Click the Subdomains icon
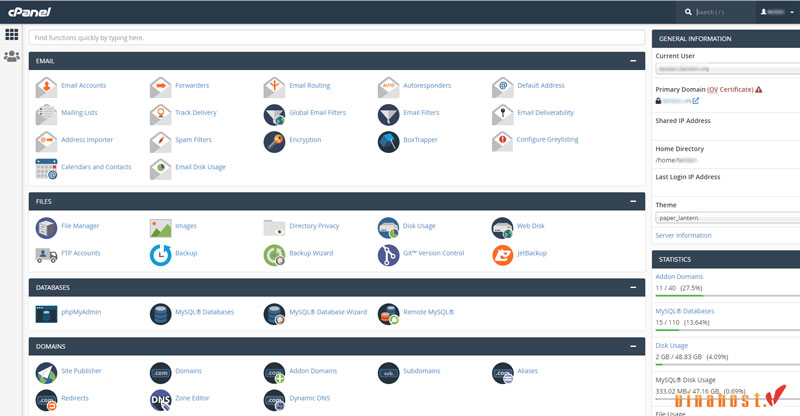Viewport: 800px width, 416px height. (x=389, y=373)
